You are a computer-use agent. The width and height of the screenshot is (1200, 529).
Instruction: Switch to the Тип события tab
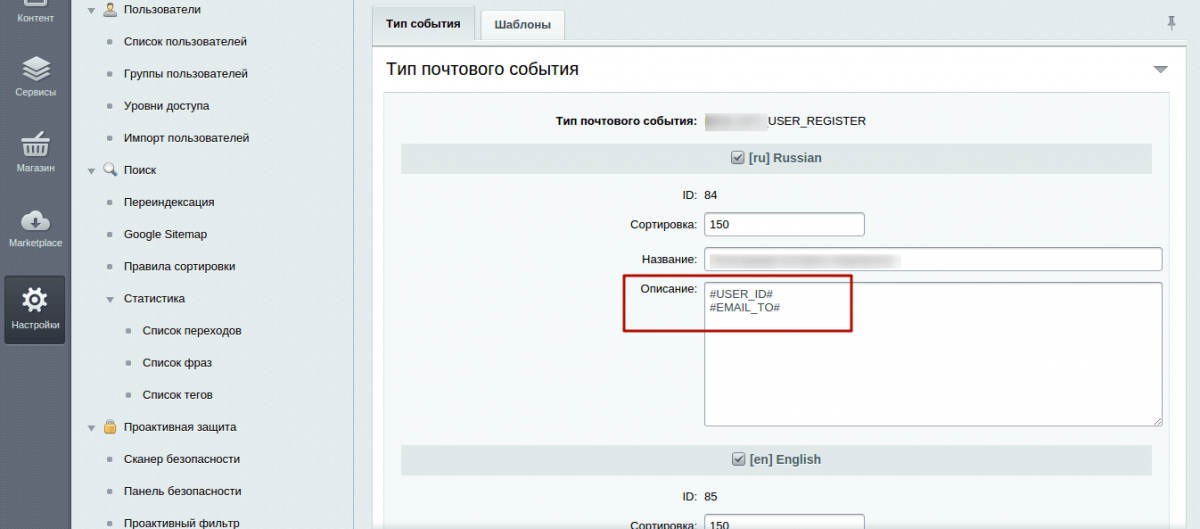tap(423, 23)
